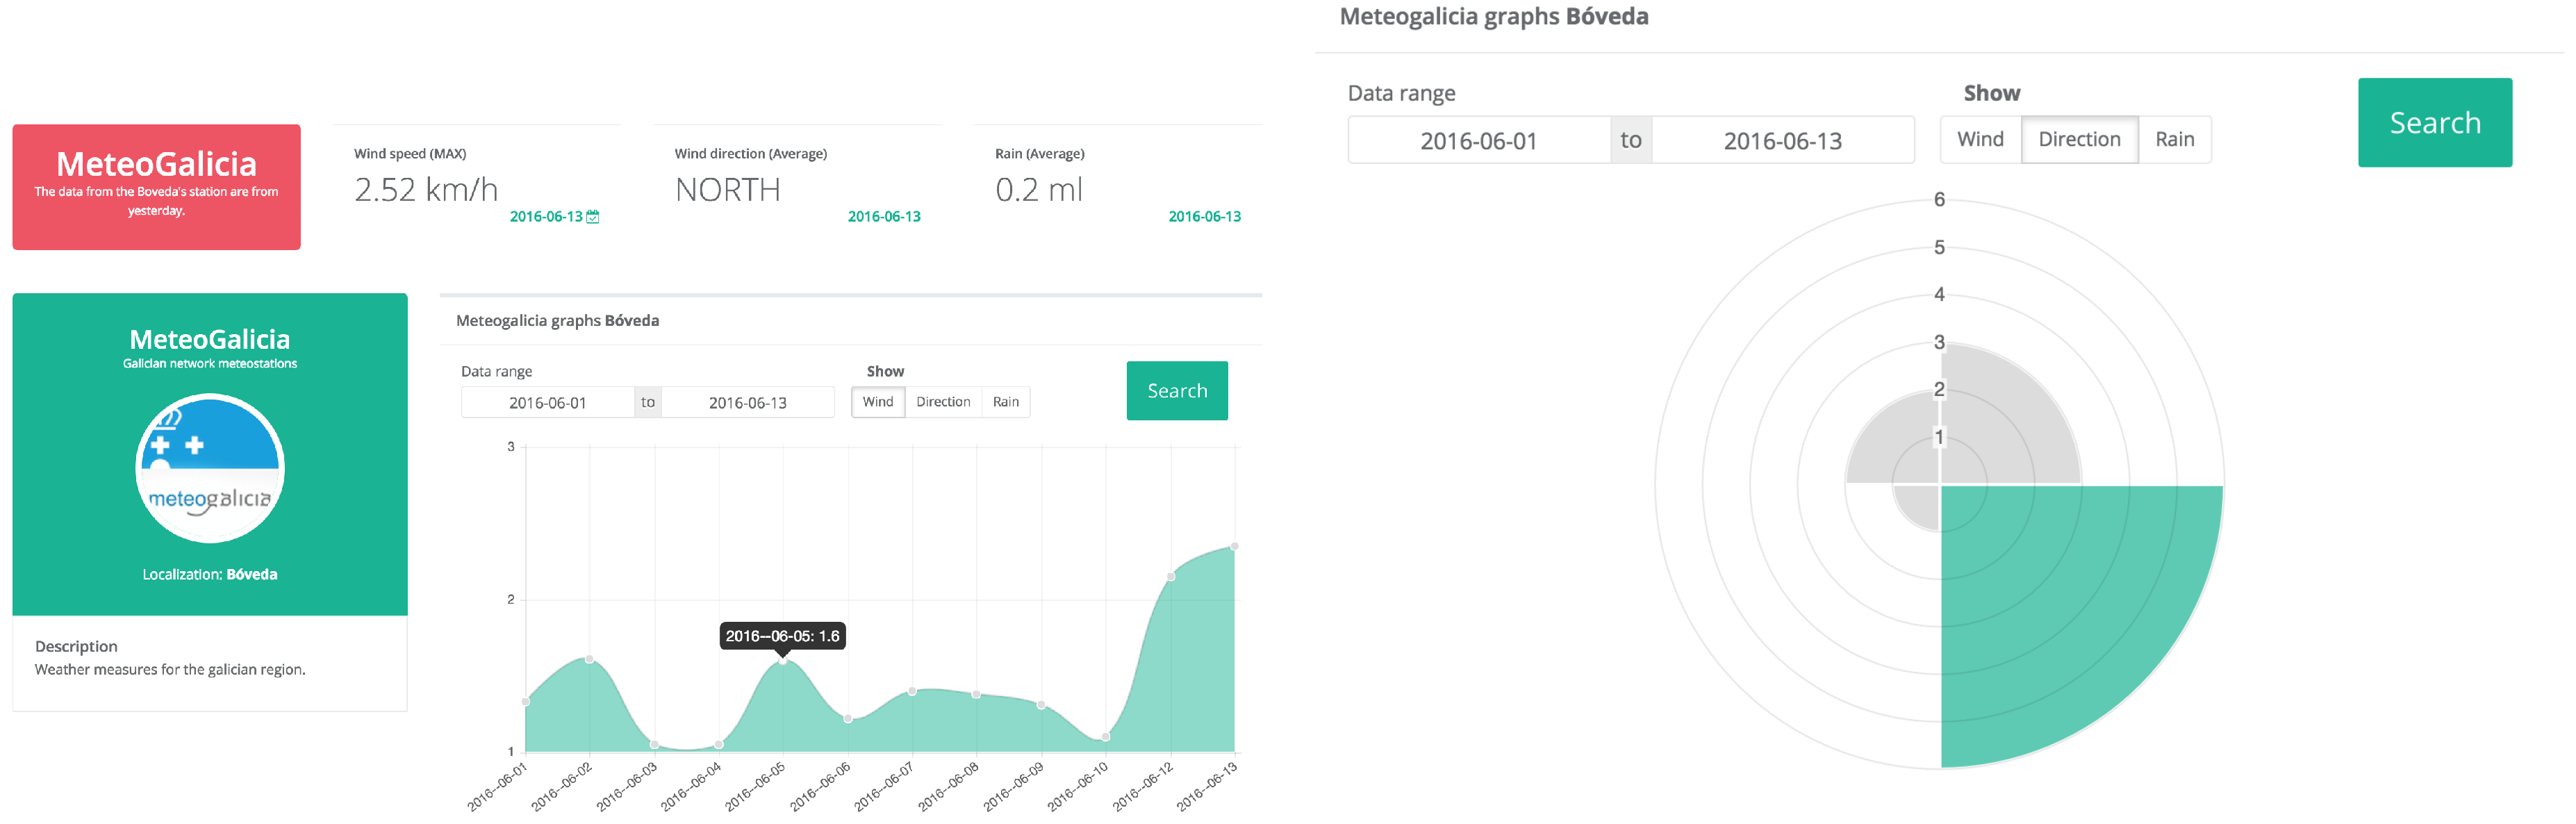Image resolution: width=2576 pixels, height=824 pixels.
Task: Click the 'Description' heading in station card
Action: pyautogui.click(x=76, y=647)
